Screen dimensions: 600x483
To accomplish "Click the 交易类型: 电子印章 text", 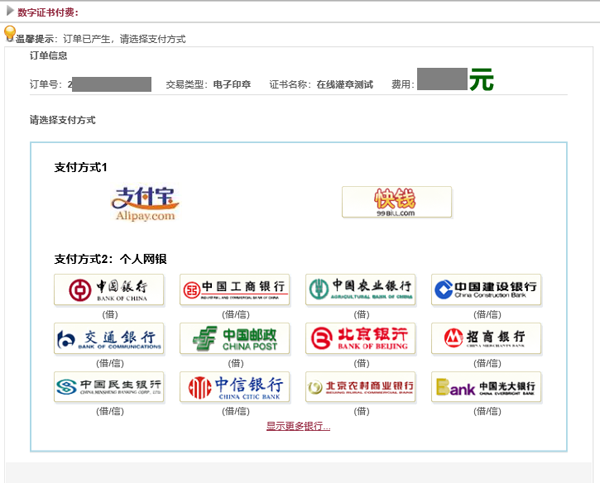I will [208, 85].
